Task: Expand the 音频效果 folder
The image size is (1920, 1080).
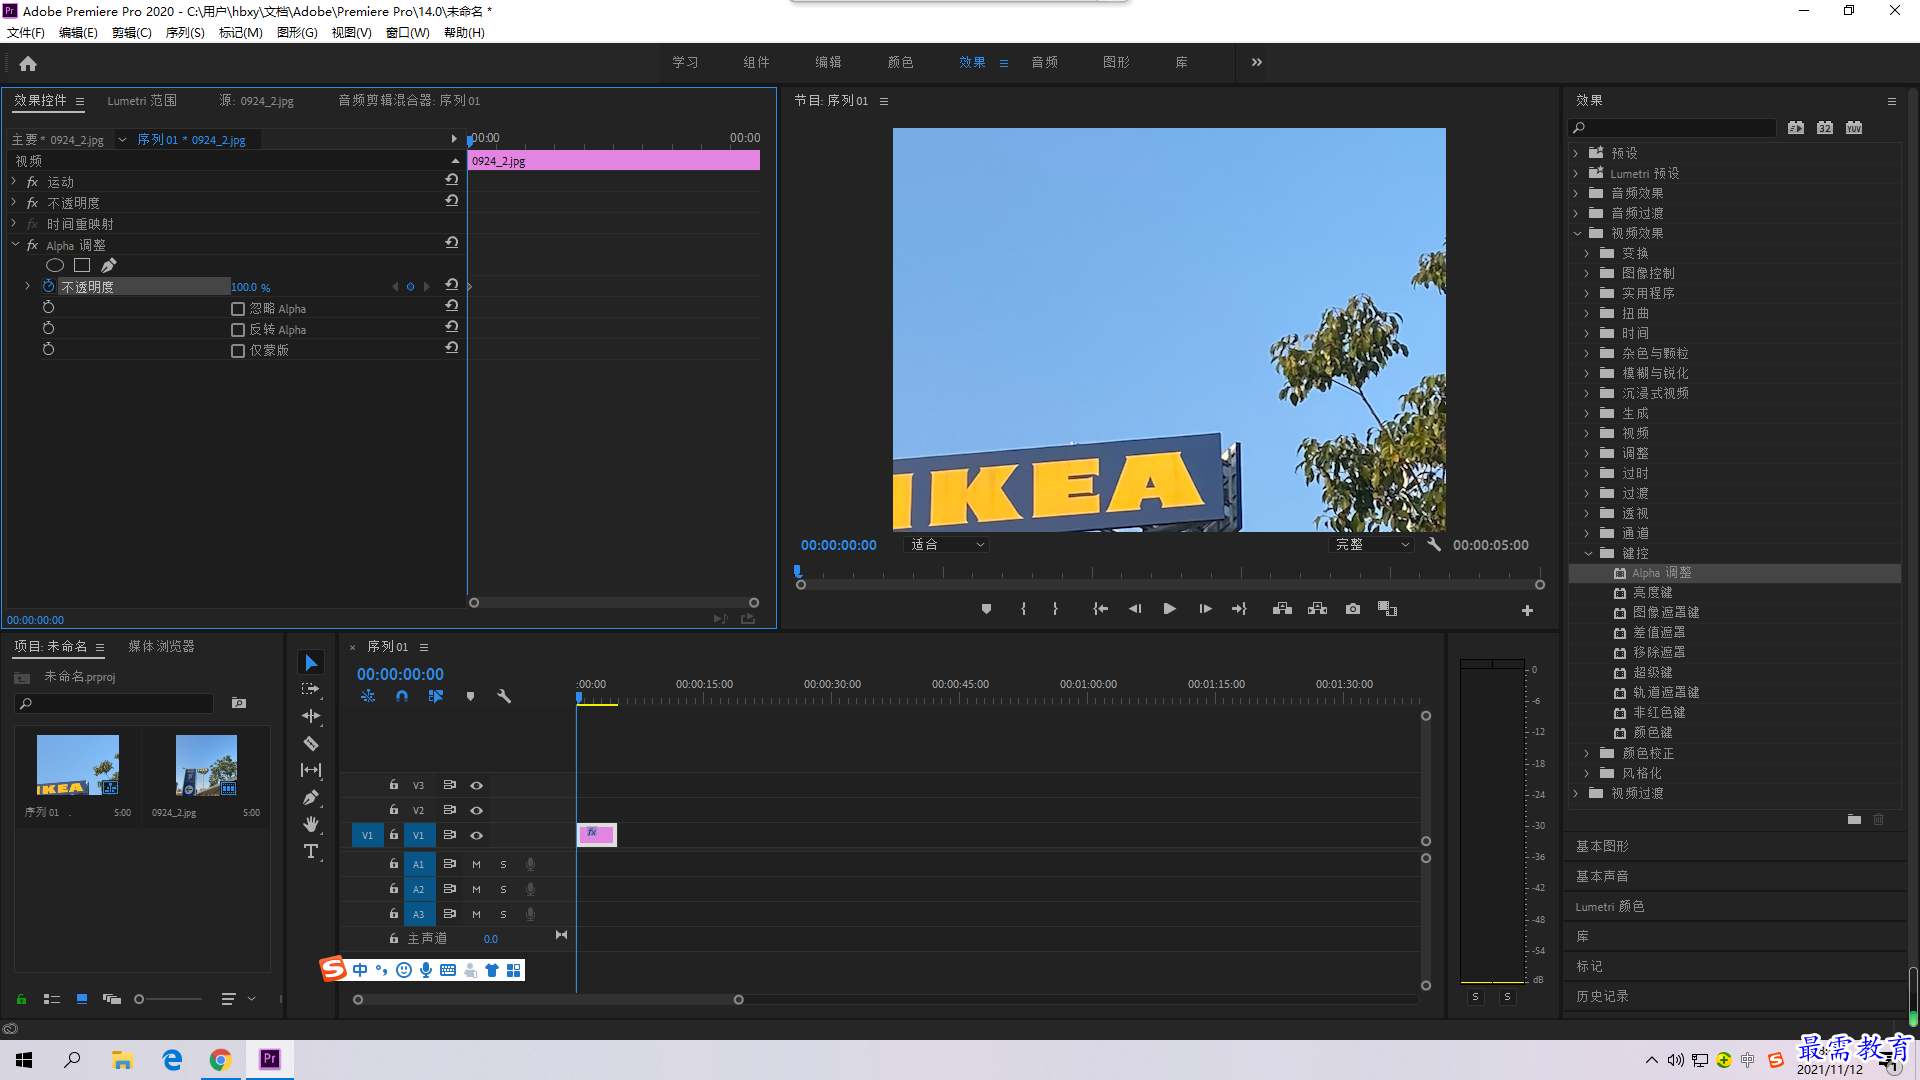Action: coord(1576,193)
